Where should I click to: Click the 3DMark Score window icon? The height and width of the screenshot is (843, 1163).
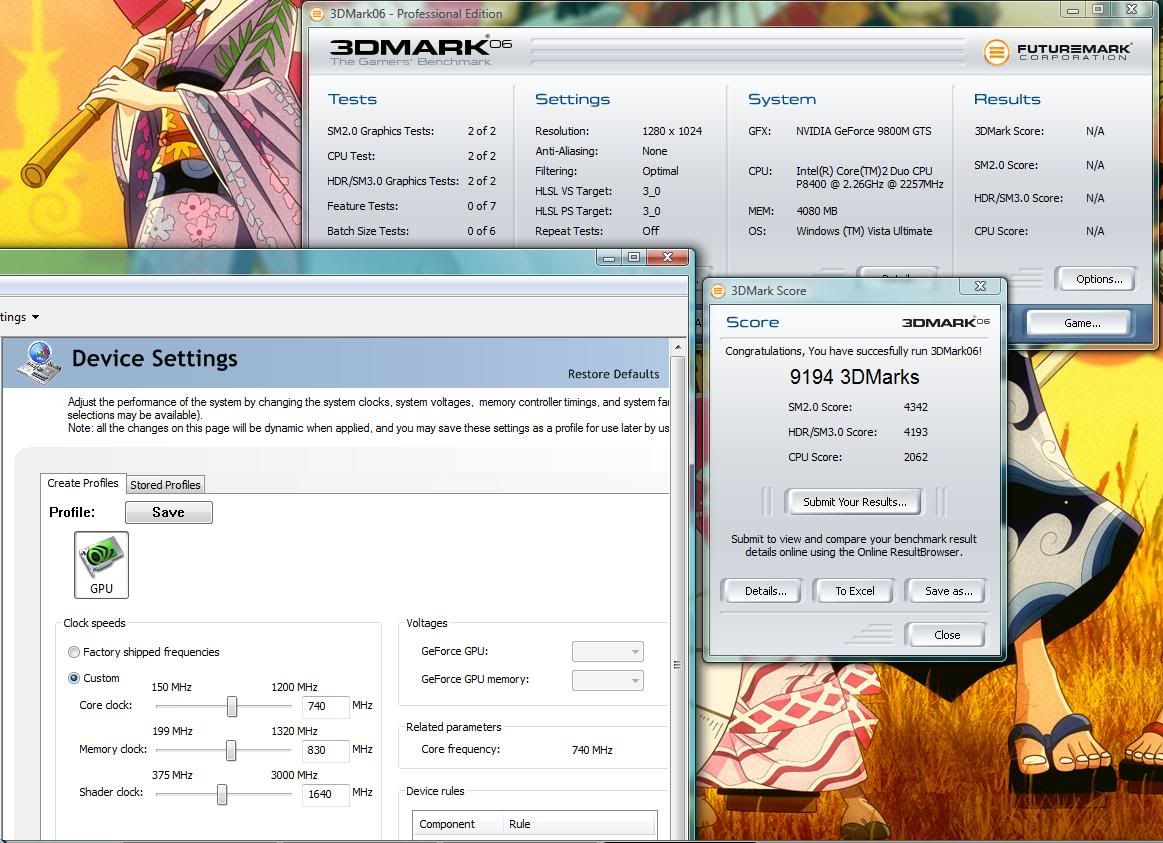point(718,290)
